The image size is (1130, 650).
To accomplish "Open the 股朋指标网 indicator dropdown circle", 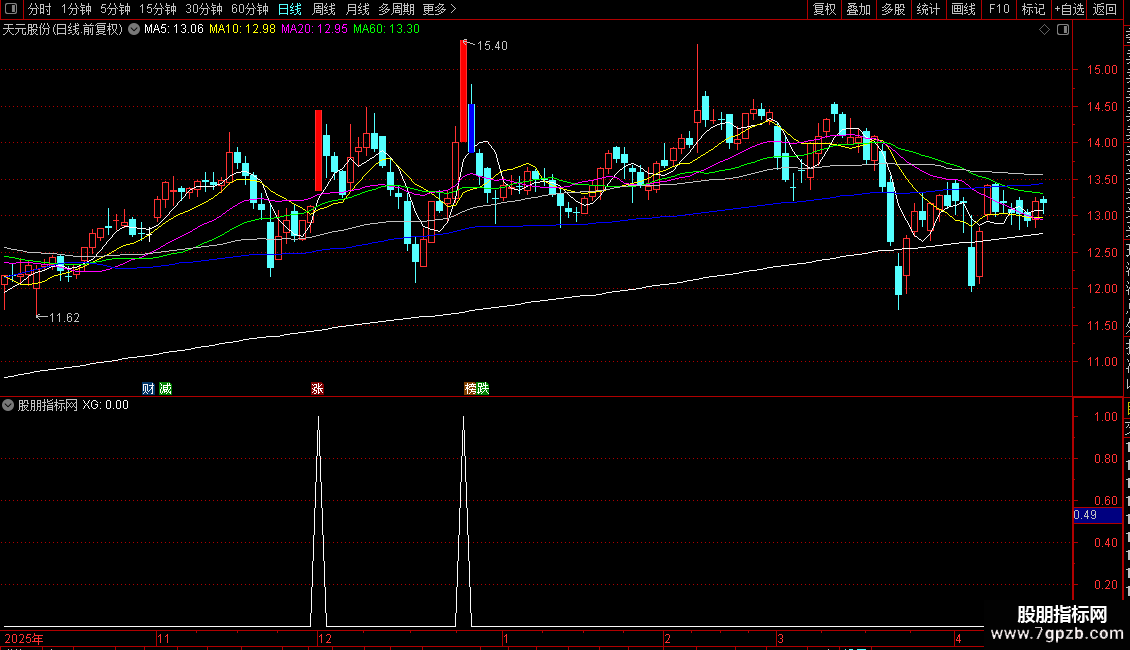I will click(8, 405).
